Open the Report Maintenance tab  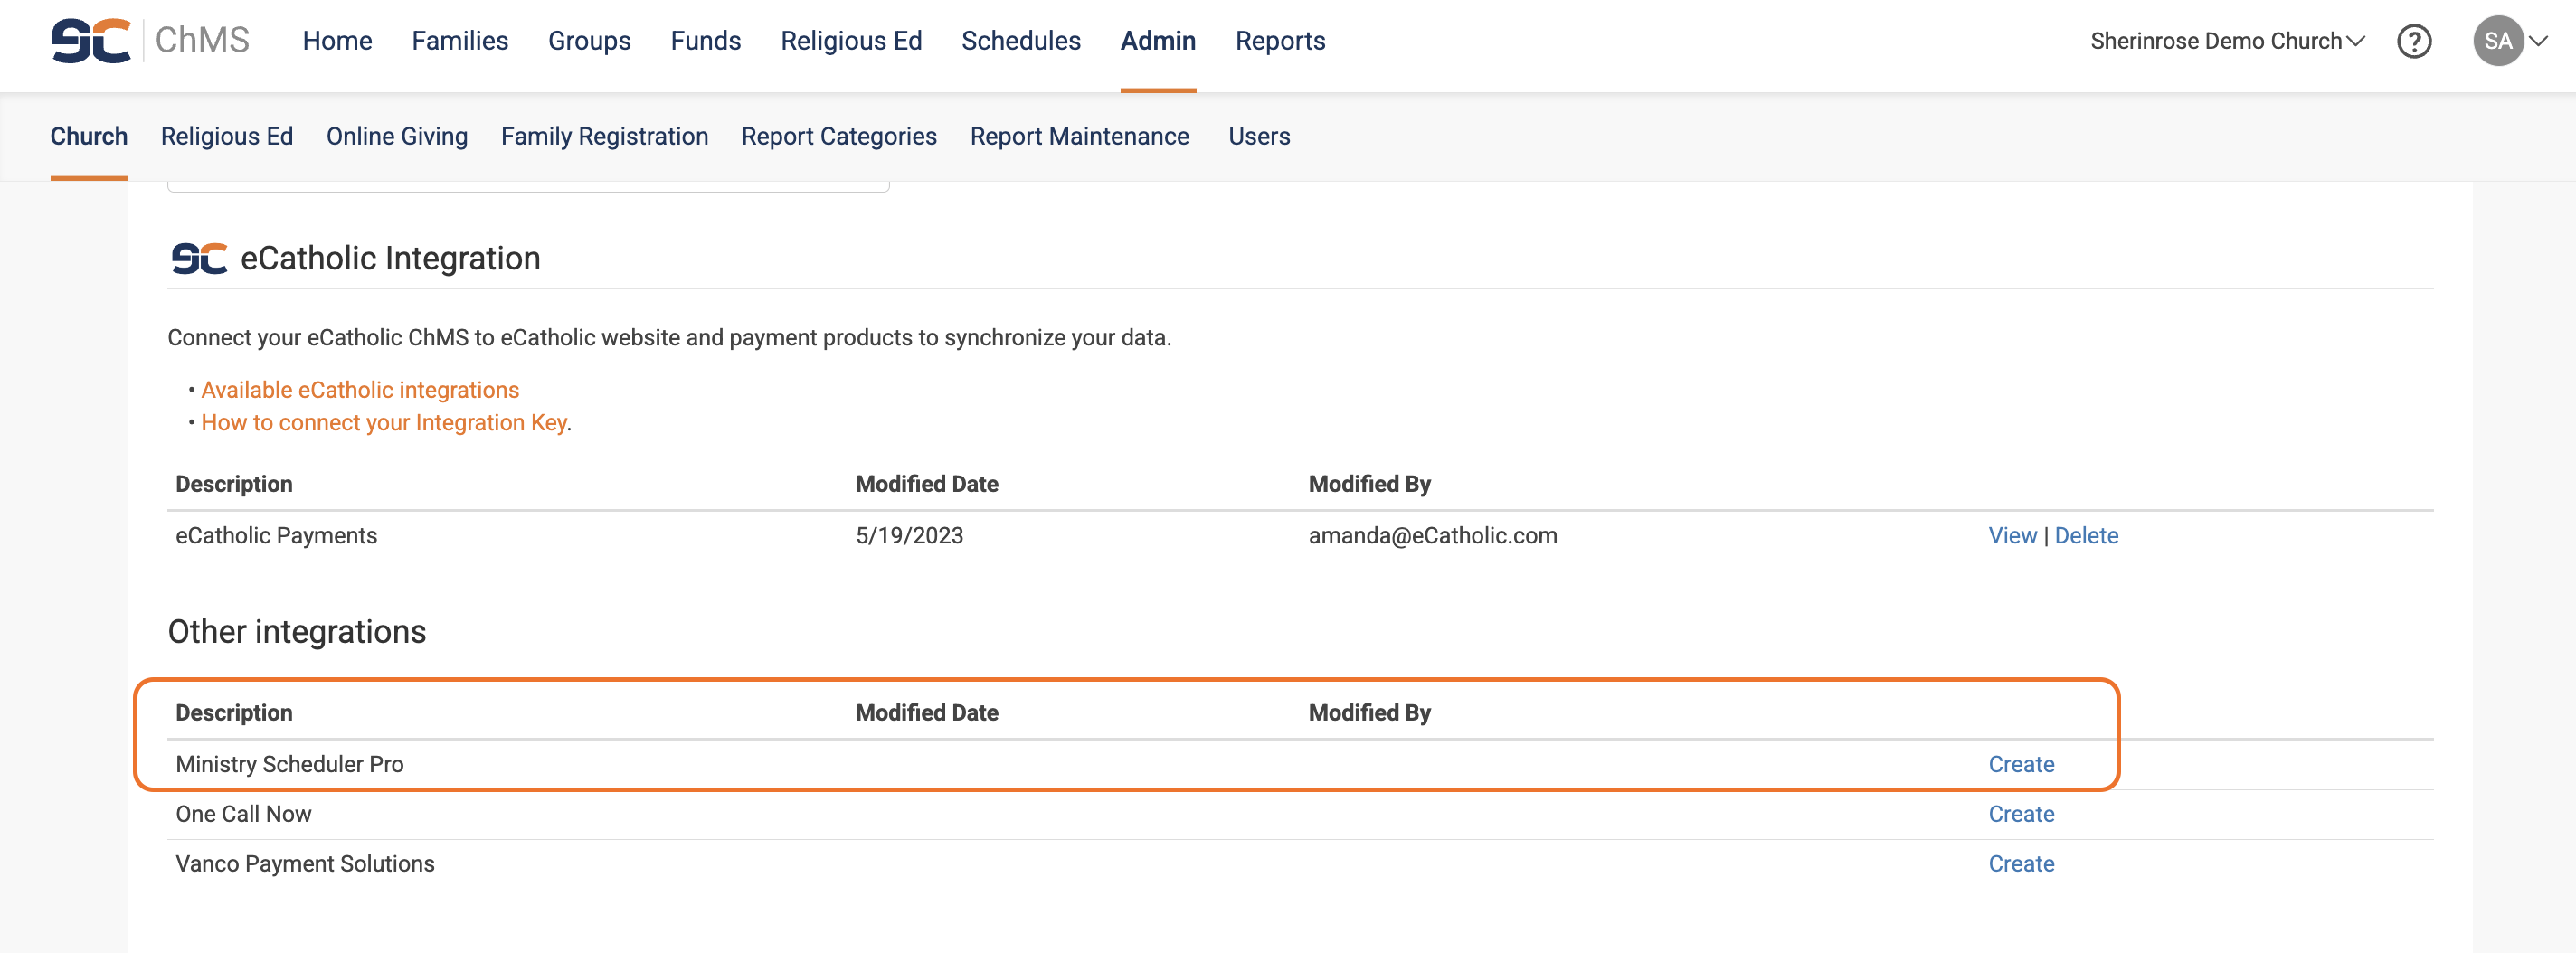(x=1079, y=136)
